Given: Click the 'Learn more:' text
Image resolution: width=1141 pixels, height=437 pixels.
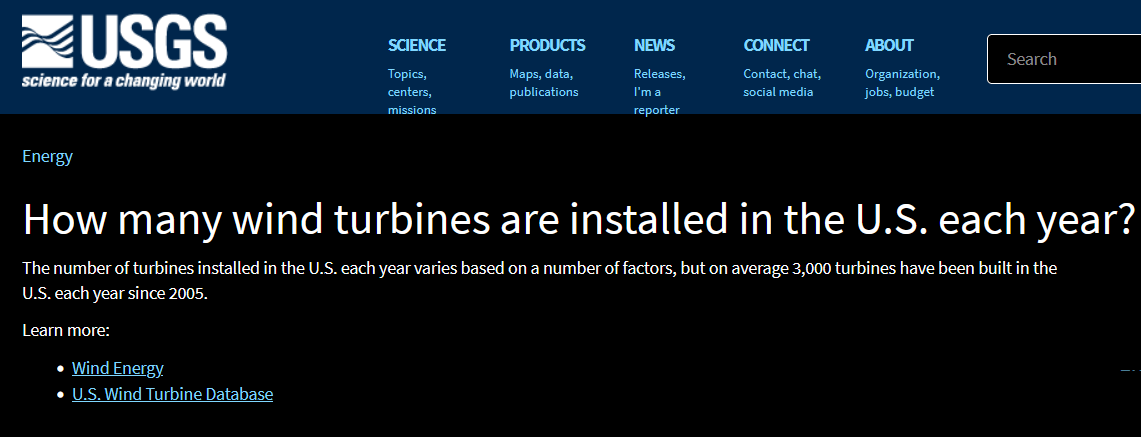Looking at the screenshot, I should pos(66,330).
